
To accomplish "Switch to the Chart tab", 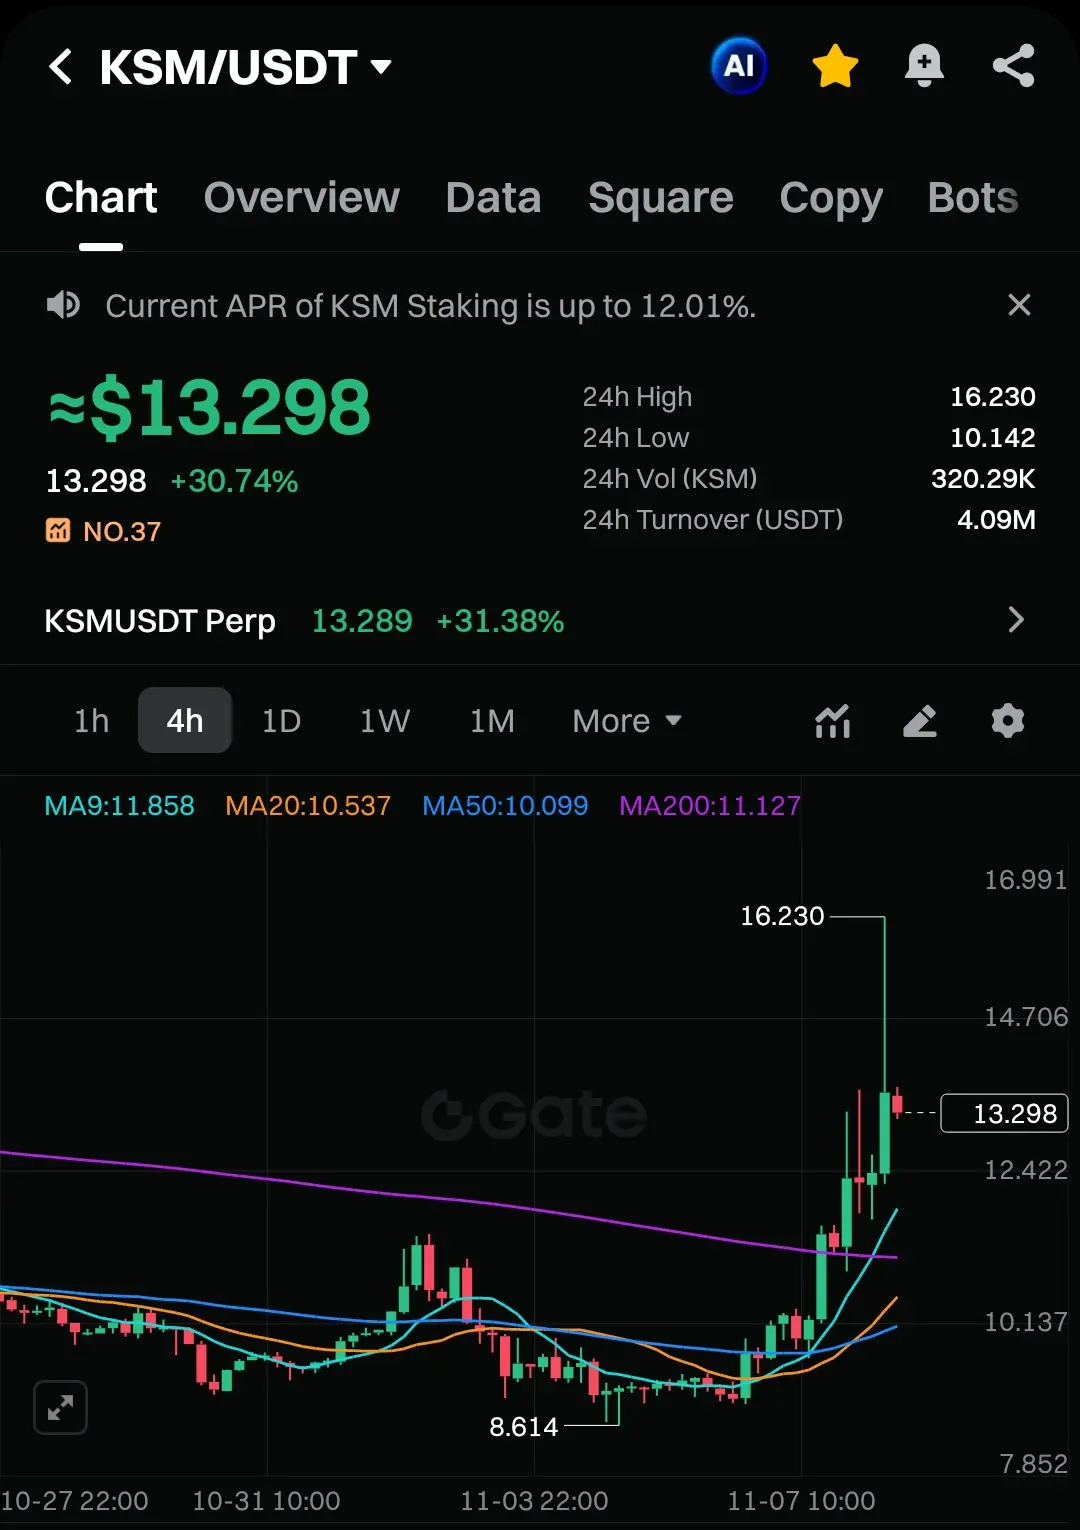I will [x=101, y=197].
